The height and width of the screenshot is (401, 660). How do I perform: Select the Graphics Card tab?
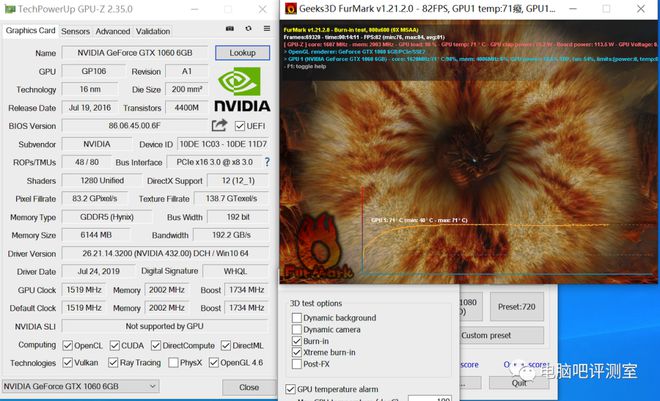tap(30, 31)
